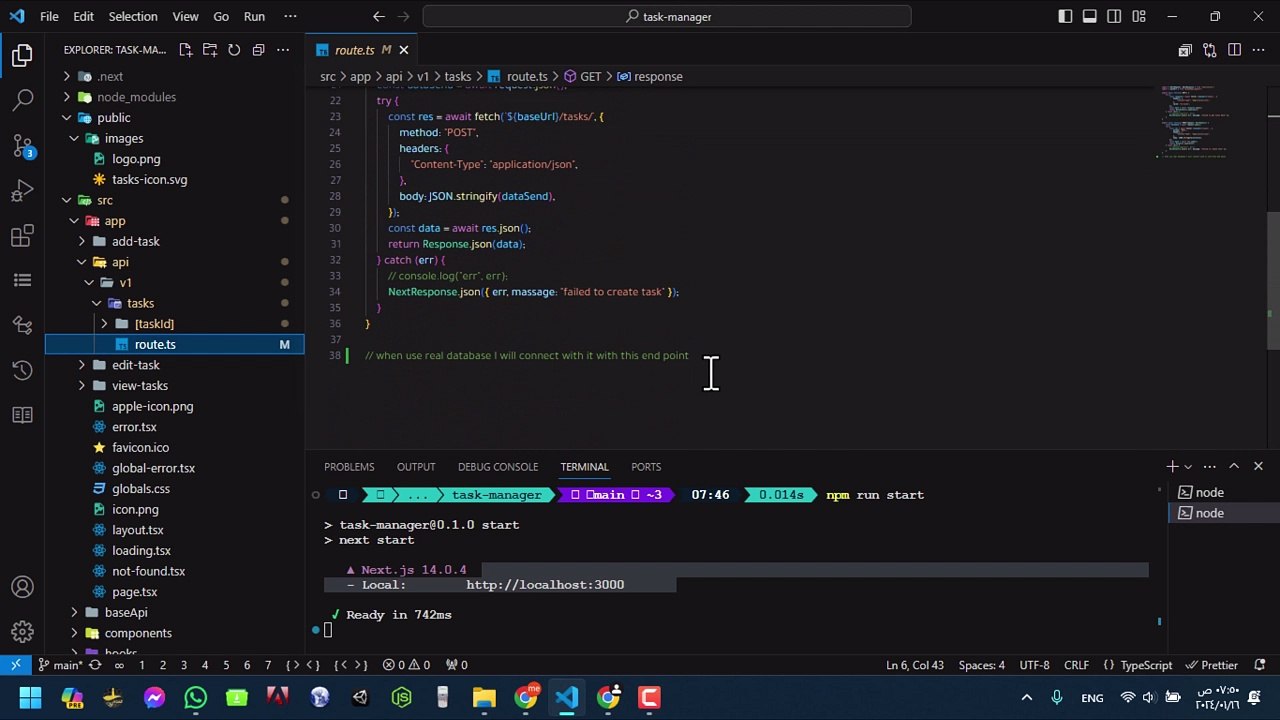The width and height of the screenshot is (1280, 720).
Task: Open editor More Actions ellipsis
Action: (x=1259, y=50)
